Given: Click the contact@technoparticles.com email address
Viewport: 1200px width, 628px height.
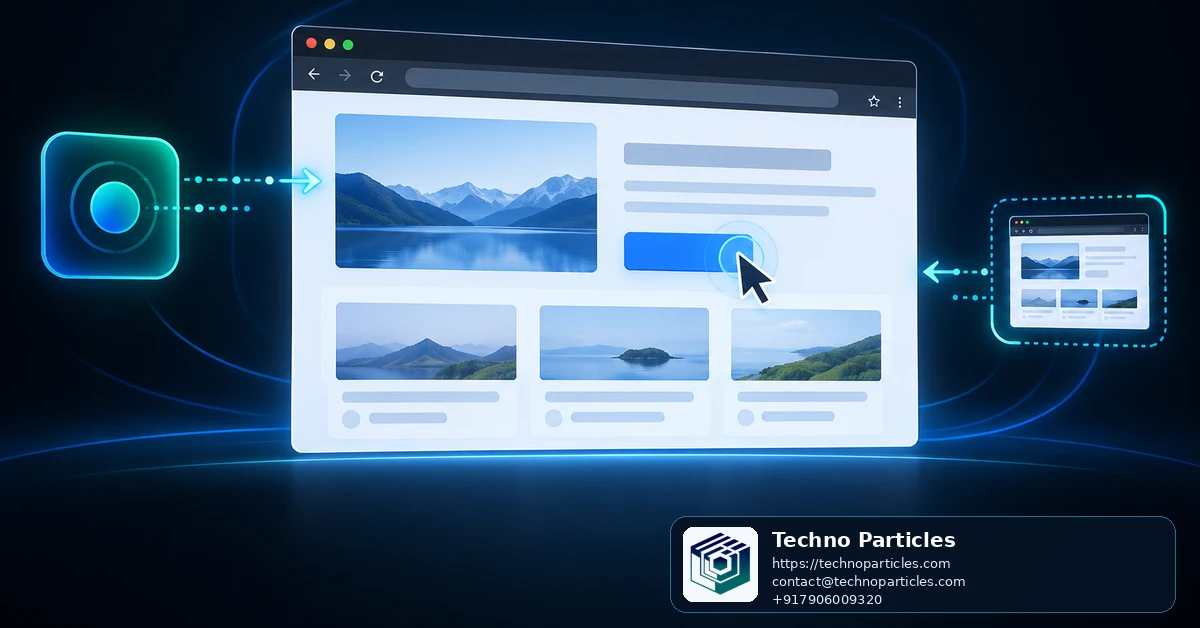Looking at the screenshot, I should 869,581.
